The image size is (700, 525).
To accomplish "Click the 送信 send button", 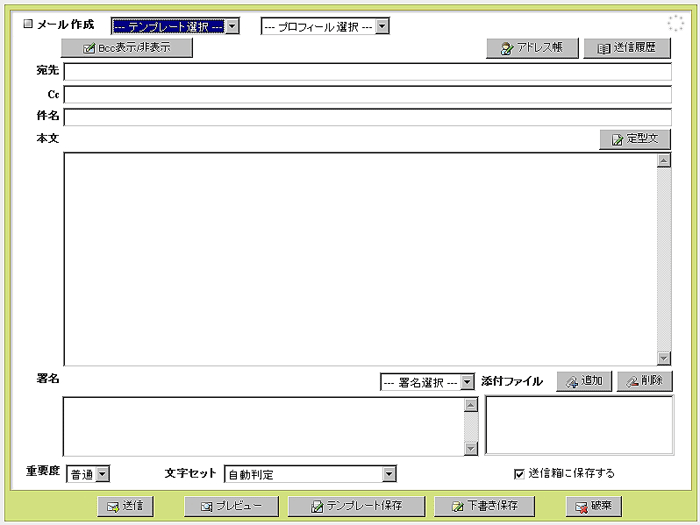I will 125,506.
